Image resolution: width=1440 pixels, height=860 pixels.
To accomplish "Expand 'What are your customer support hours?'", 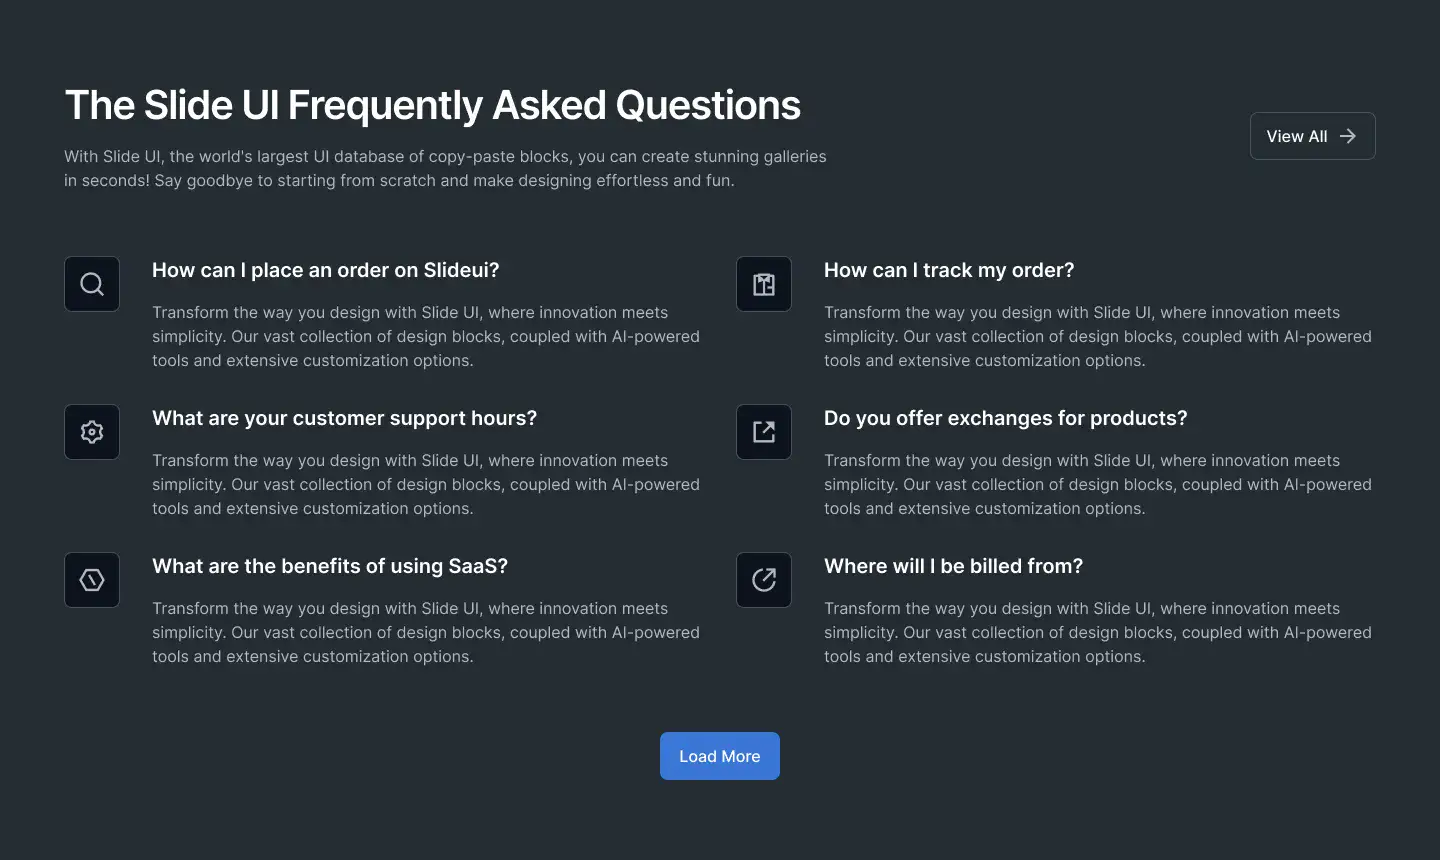I will click(344, 418).
